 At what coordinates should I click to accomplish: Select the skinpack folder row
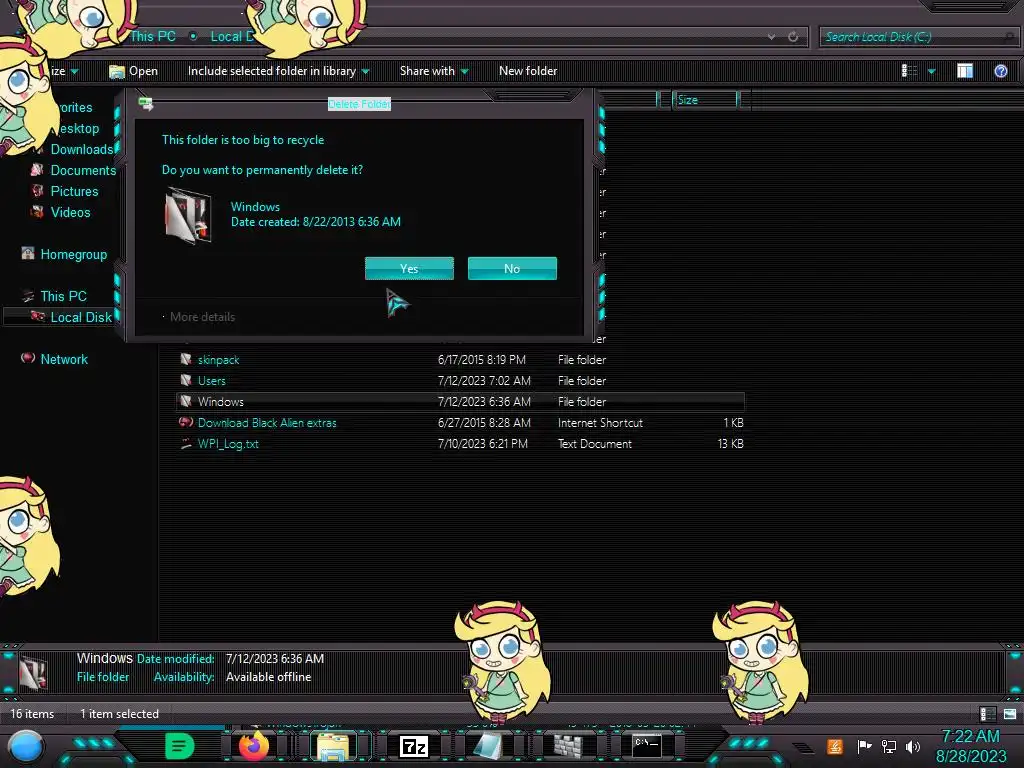pos(460,360)
